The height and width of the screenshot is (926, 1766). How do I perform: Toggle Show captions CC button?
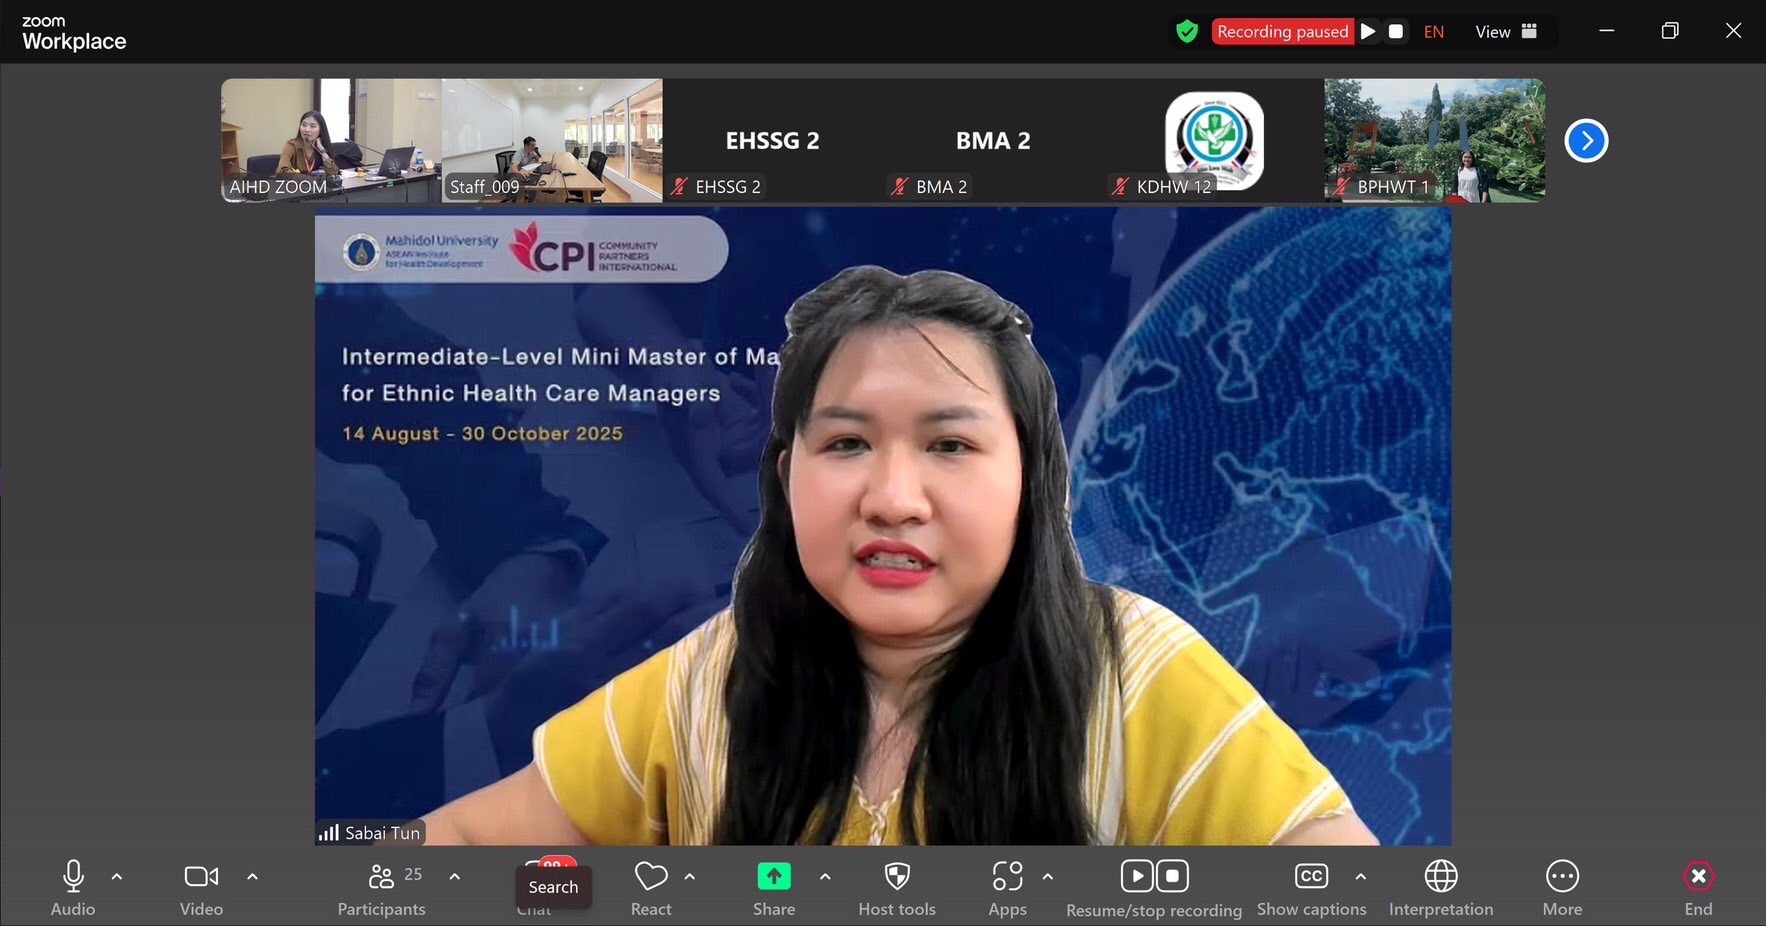[1311, 877]
